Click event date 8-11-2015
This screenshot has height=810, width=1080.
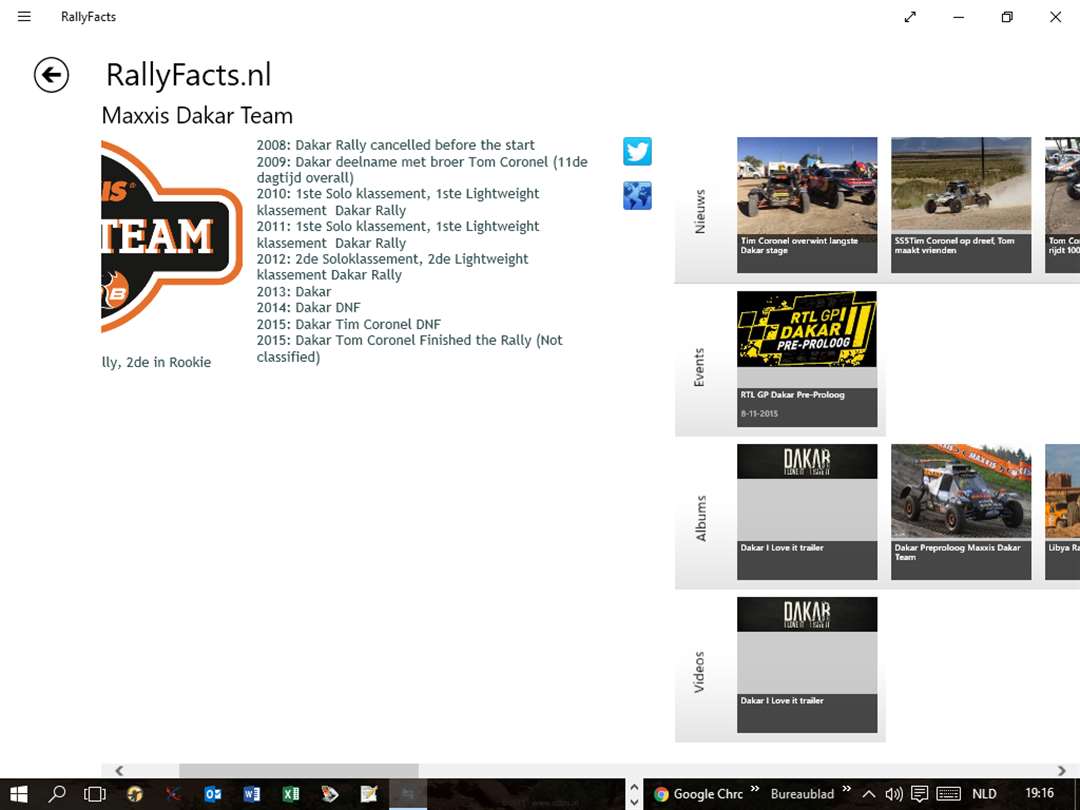(x=759, y=413)
